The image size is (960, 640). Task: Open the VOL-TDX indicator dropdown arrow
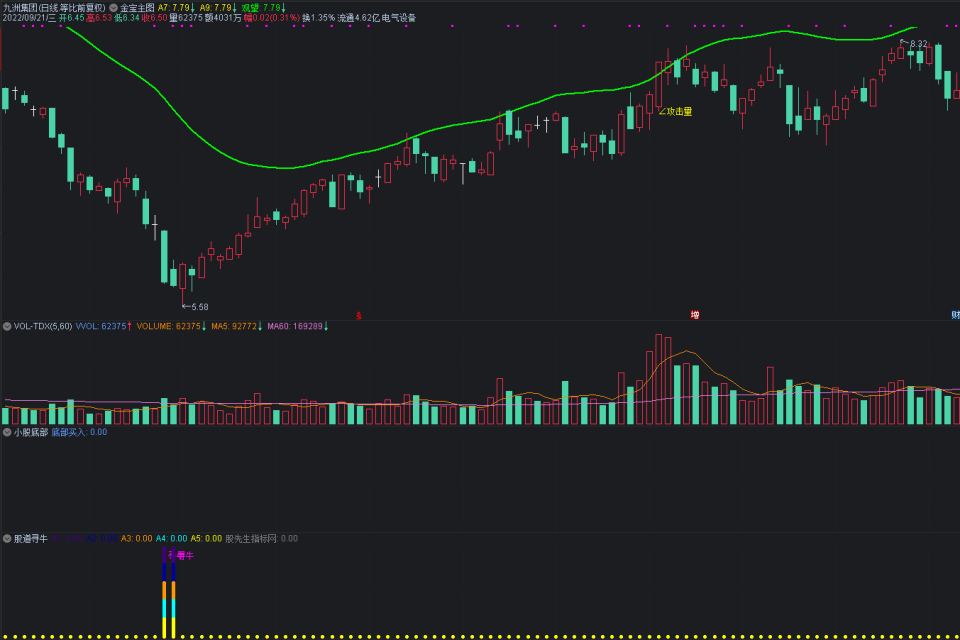[x=7, y=326]
